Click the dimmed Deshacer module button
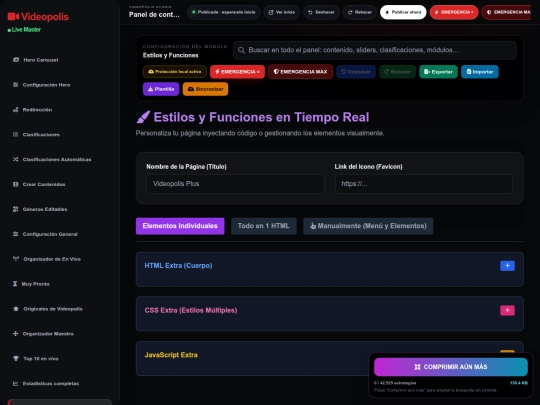 (356, 72)
